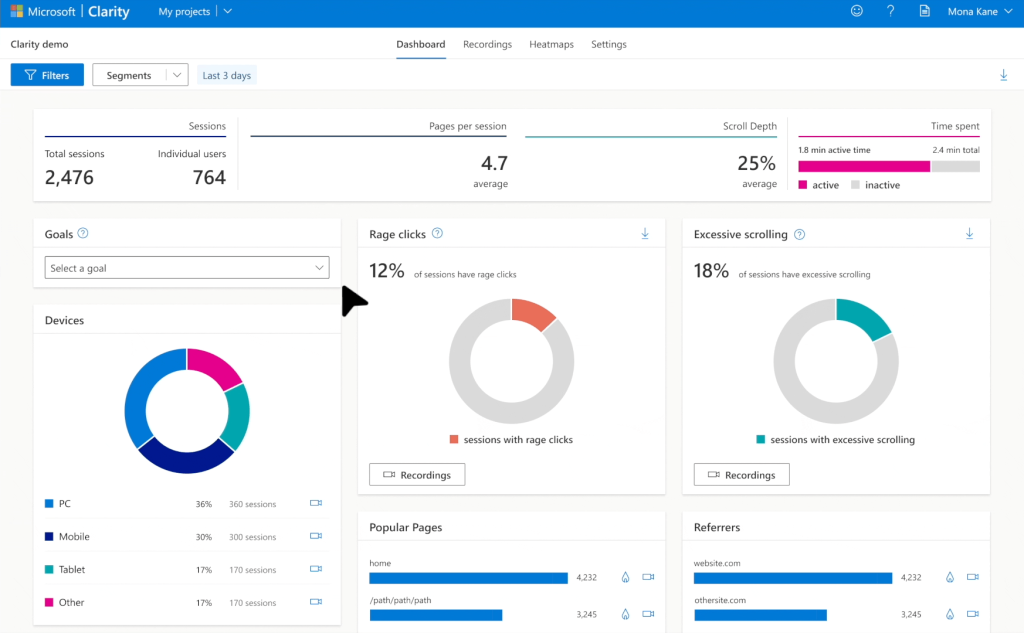Open Excessive scrolling Recordings button
The height and width of the screenshot is (633, 1024).
741,475
